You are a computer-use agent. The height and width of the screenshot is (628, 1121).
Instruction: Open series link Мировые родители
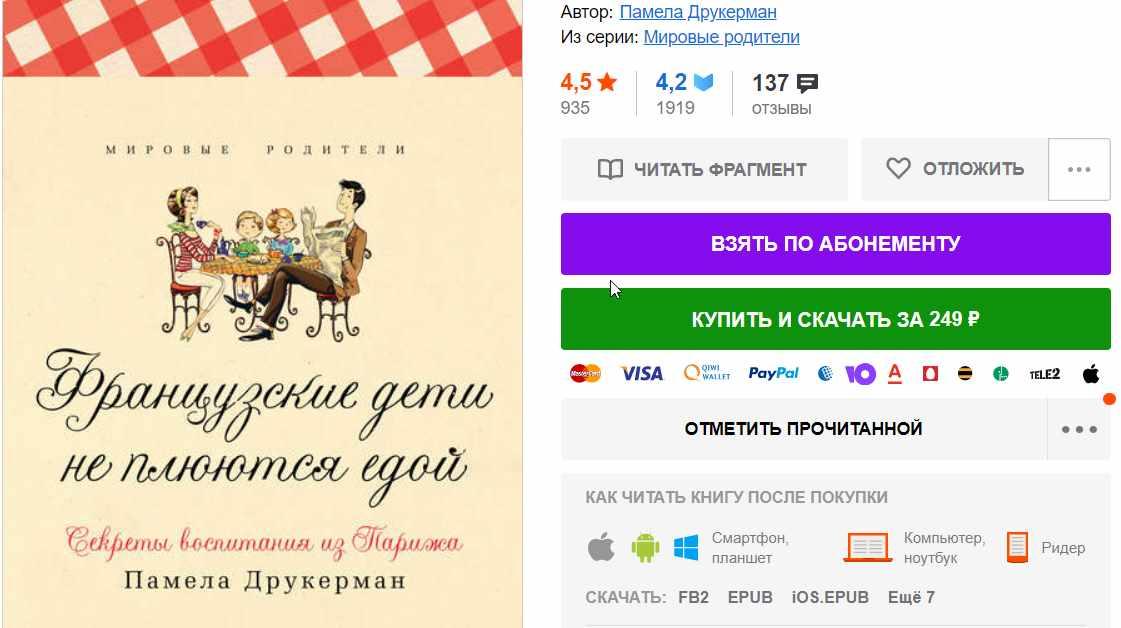[721, 37]
